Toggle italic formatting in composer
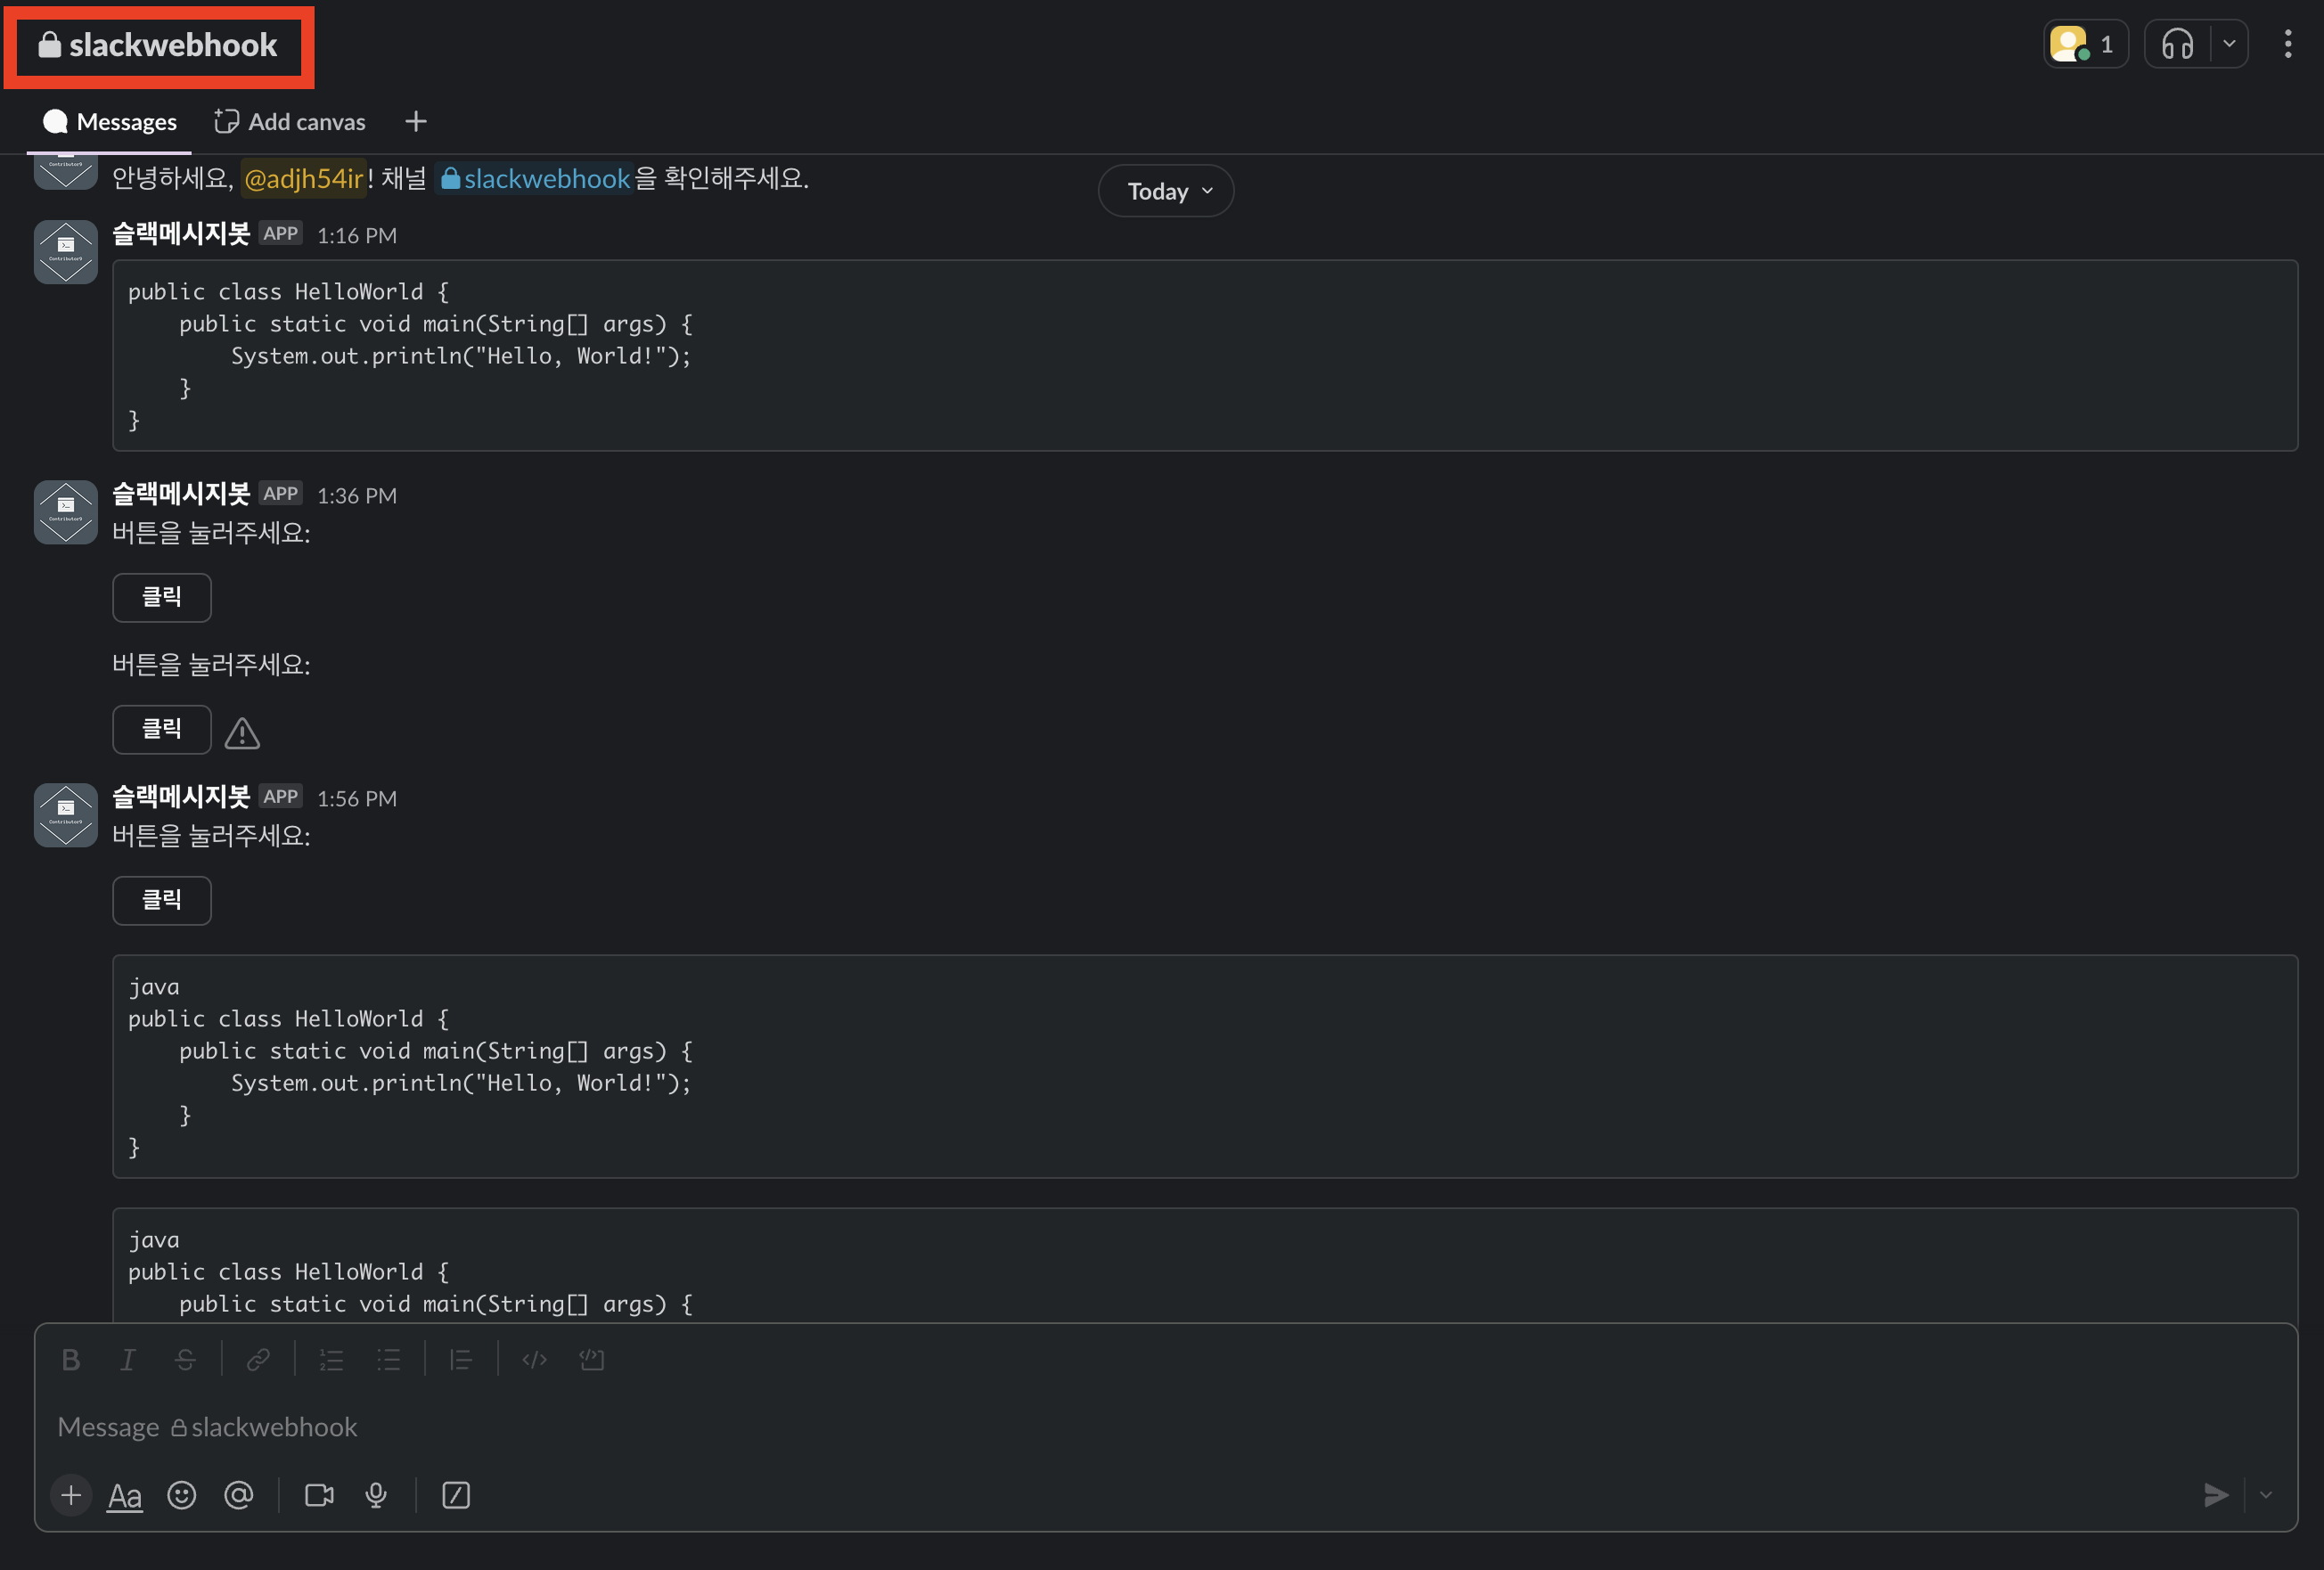Screen dimensions: 2324x1570 pyautogui.click(x=127, y=1359)
